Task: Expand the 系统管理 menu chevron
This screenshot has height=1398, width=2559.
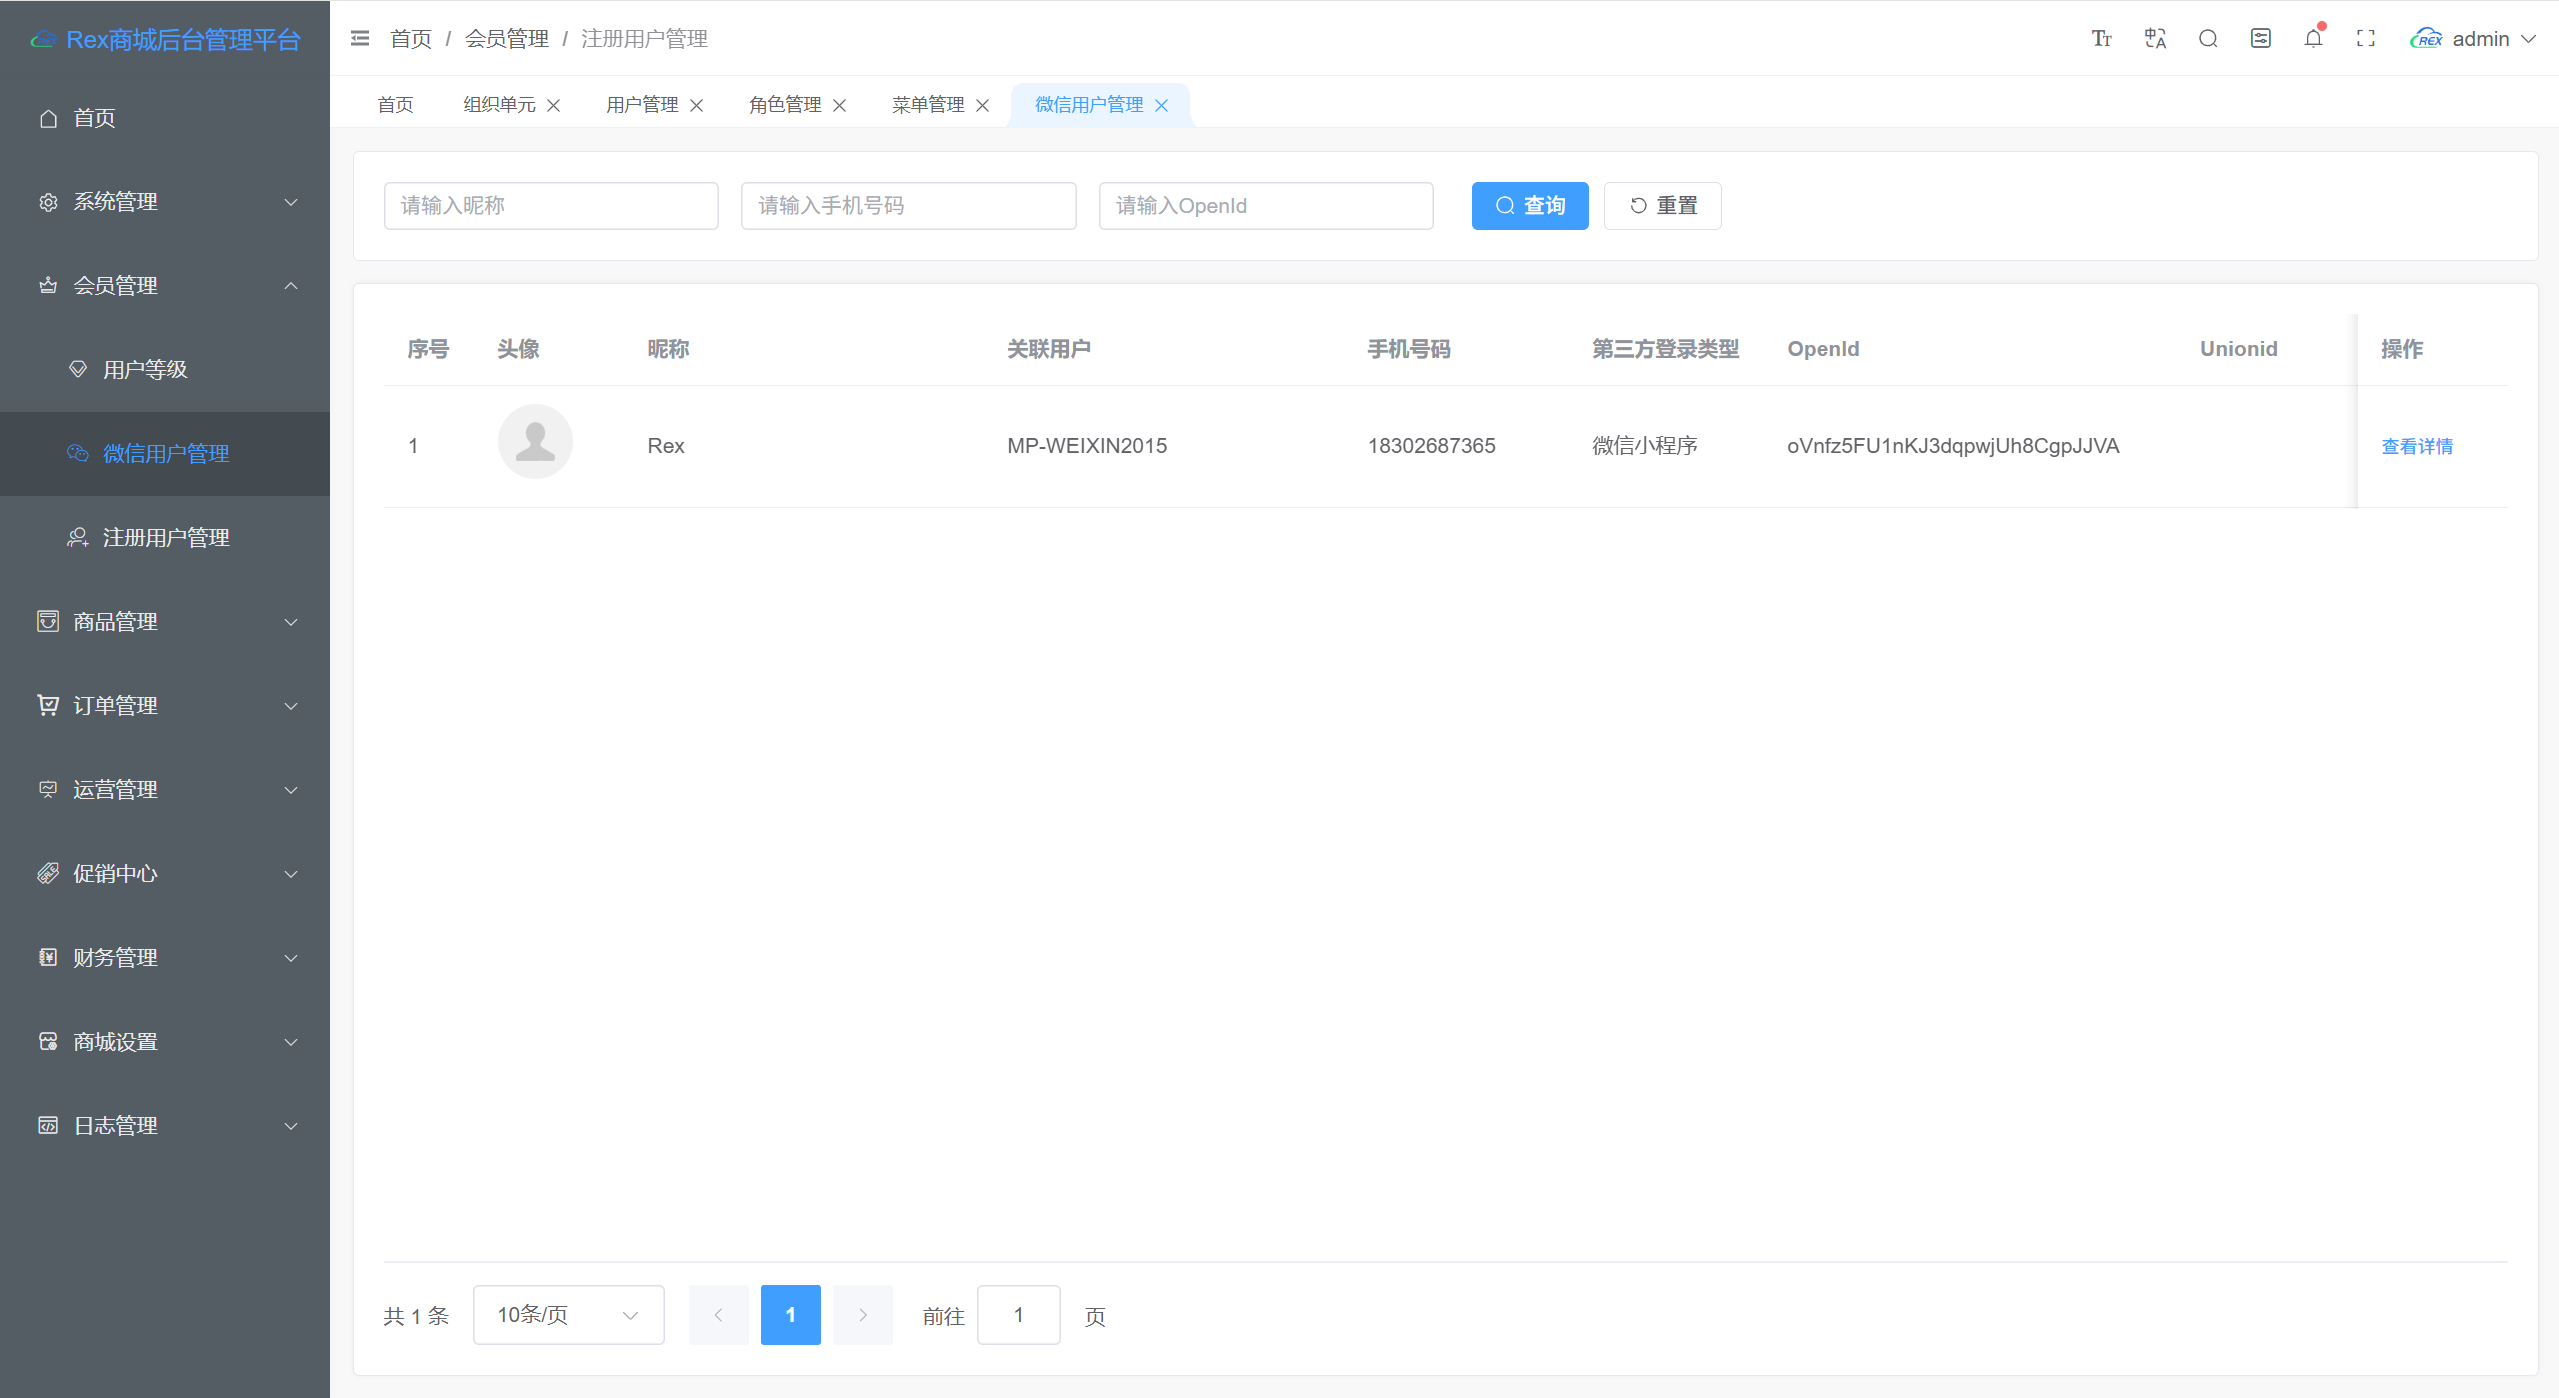Action: (291, 202)
